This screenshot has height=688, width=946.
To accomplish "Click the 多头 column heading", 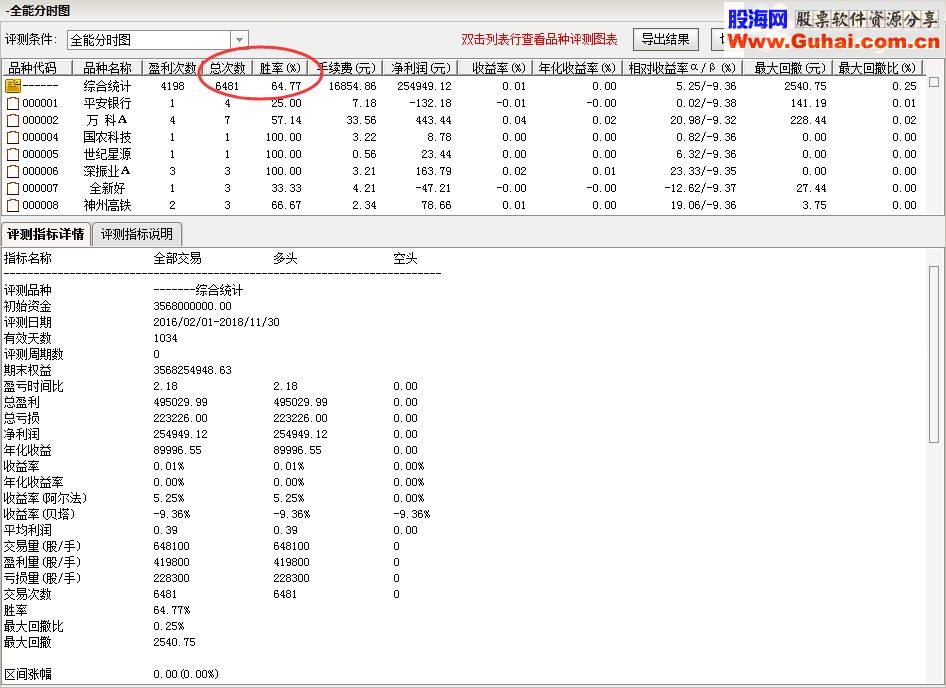I will click(x=285, y=259).
